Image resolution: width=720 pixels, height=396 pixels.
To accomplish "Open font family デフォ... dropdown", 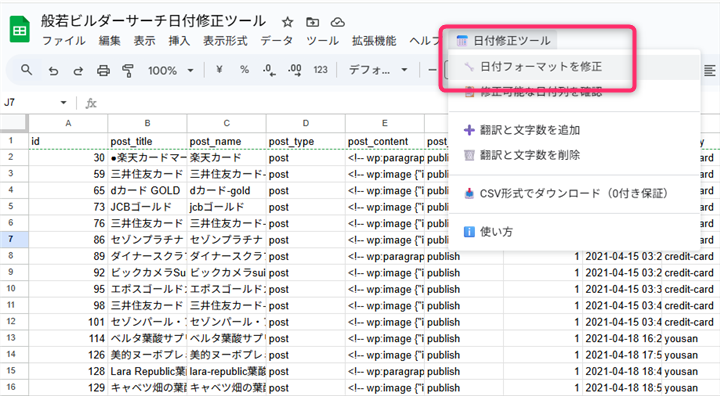I will point(378,70).
